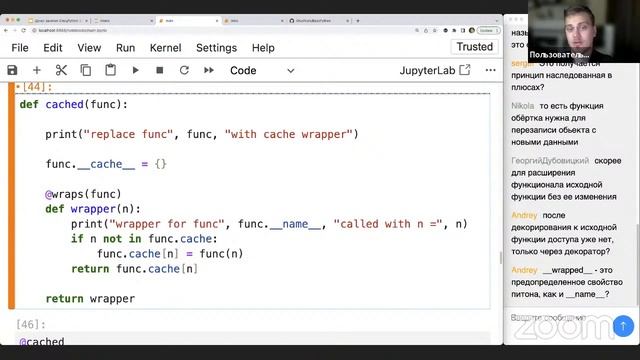Click the 'return wrapper' line

click(x=90, y=298)
